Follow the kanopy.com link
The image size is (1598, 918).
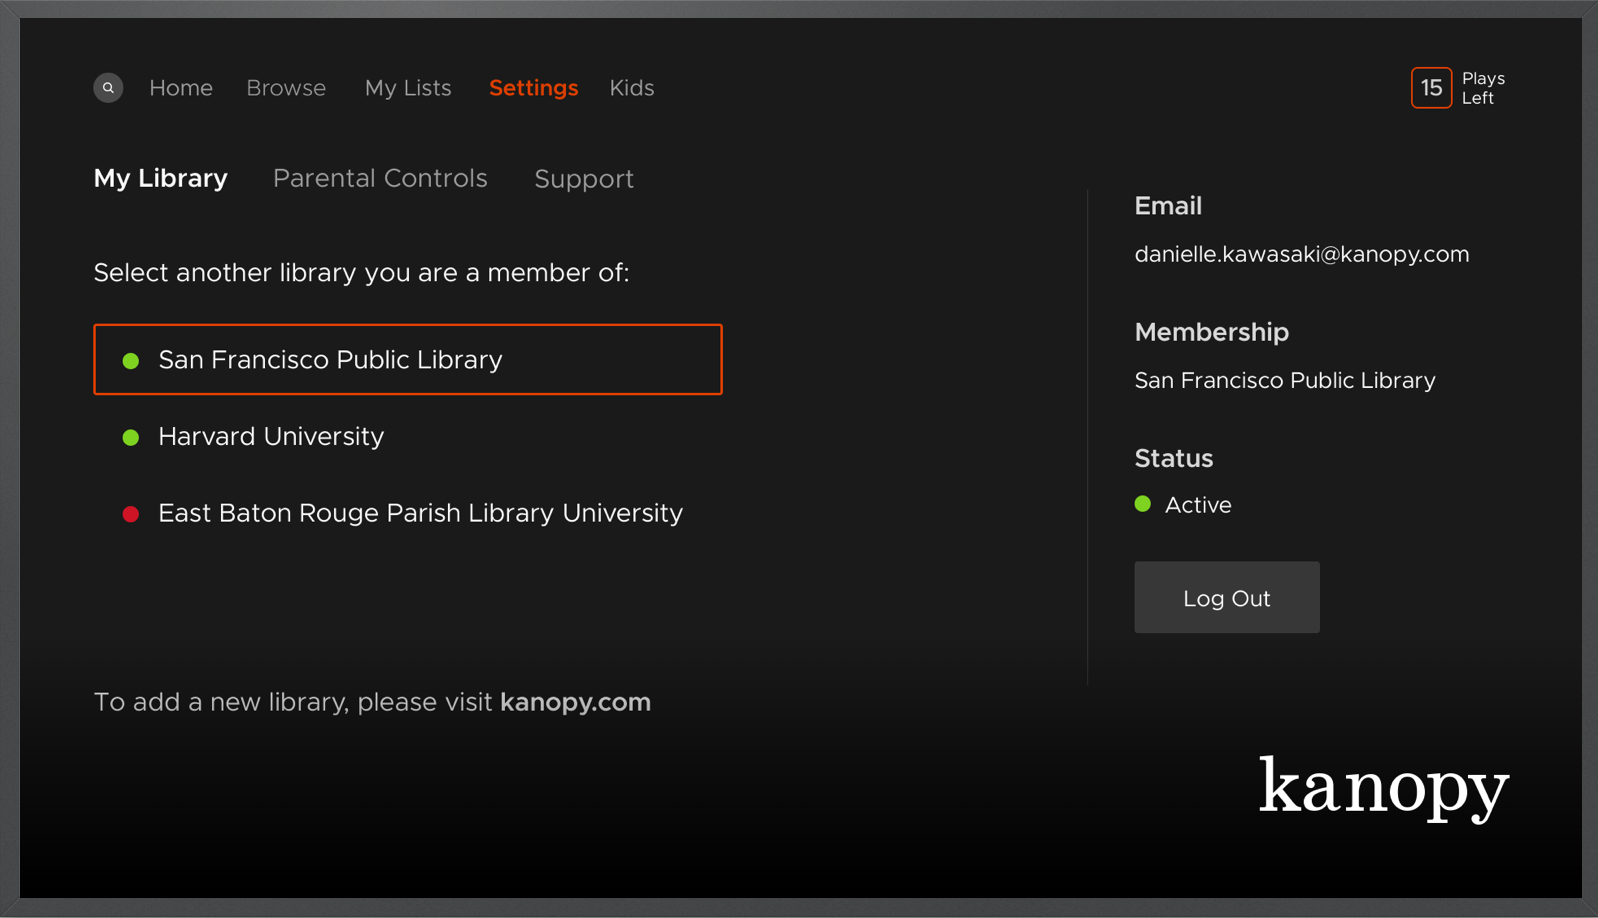point(575,702)
